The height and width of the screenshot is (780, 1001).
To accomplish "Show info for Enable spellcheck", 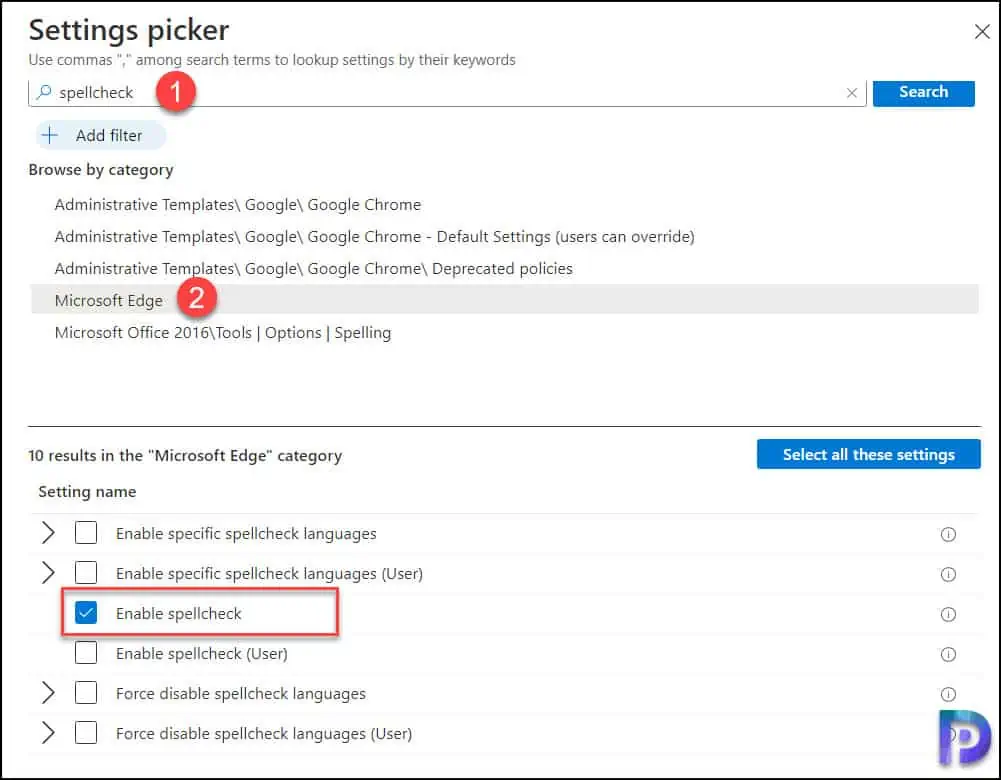I will coord(948,615).
